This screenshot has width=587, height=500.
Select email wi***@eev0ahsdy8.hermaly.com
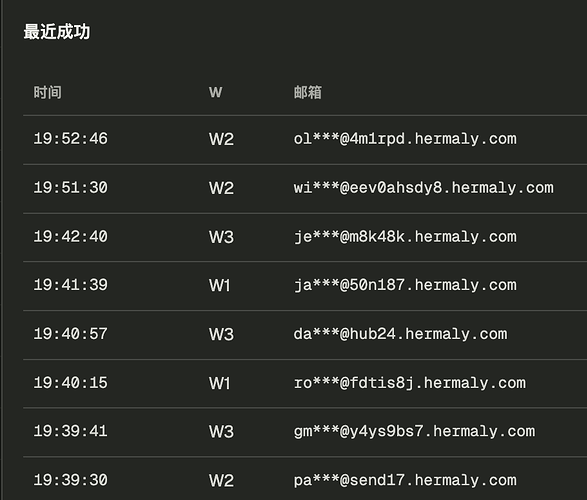click(x=423, y=188)
